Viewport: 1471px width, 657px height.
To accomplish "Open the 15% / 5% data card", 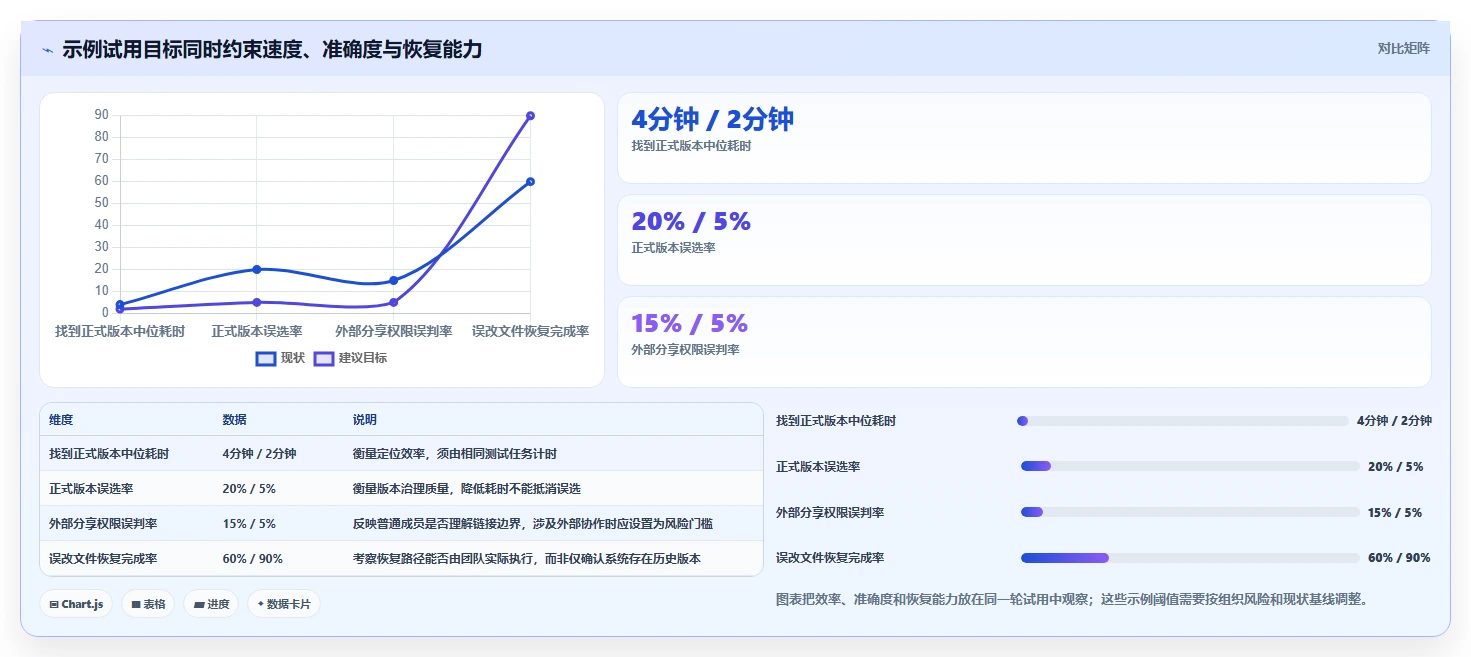I will click(1024, 342).
